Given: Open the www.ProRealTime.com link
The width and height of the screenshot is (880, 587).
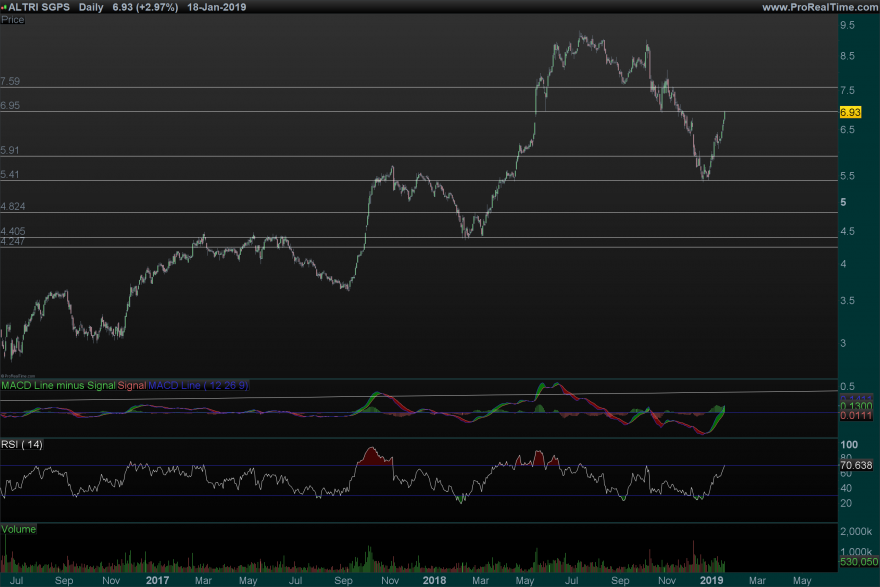Looking at the screenshot, I should point(818,7).
